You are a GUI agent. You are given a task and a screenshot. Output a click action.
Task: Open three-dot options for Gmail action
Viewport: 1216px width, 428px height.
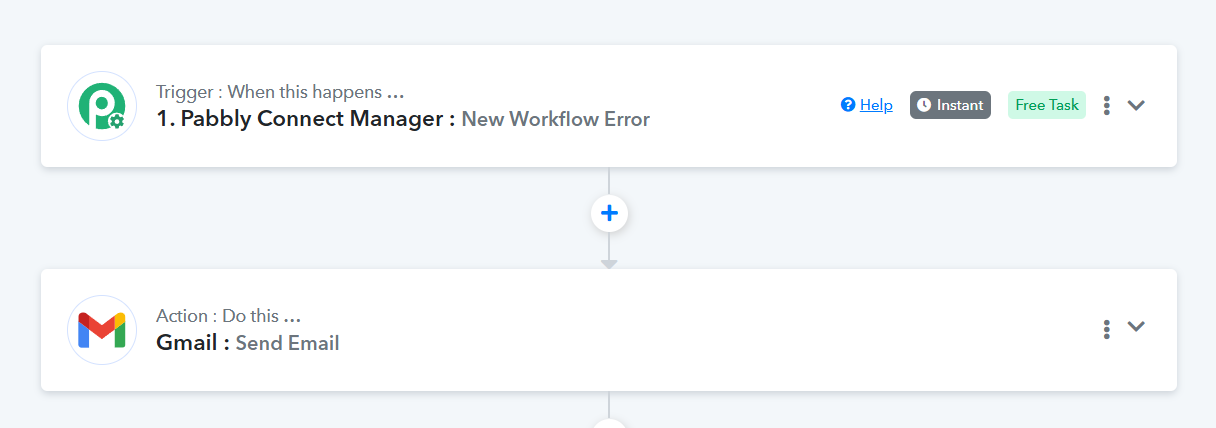pyautogui.click(x=1106, y=329)
